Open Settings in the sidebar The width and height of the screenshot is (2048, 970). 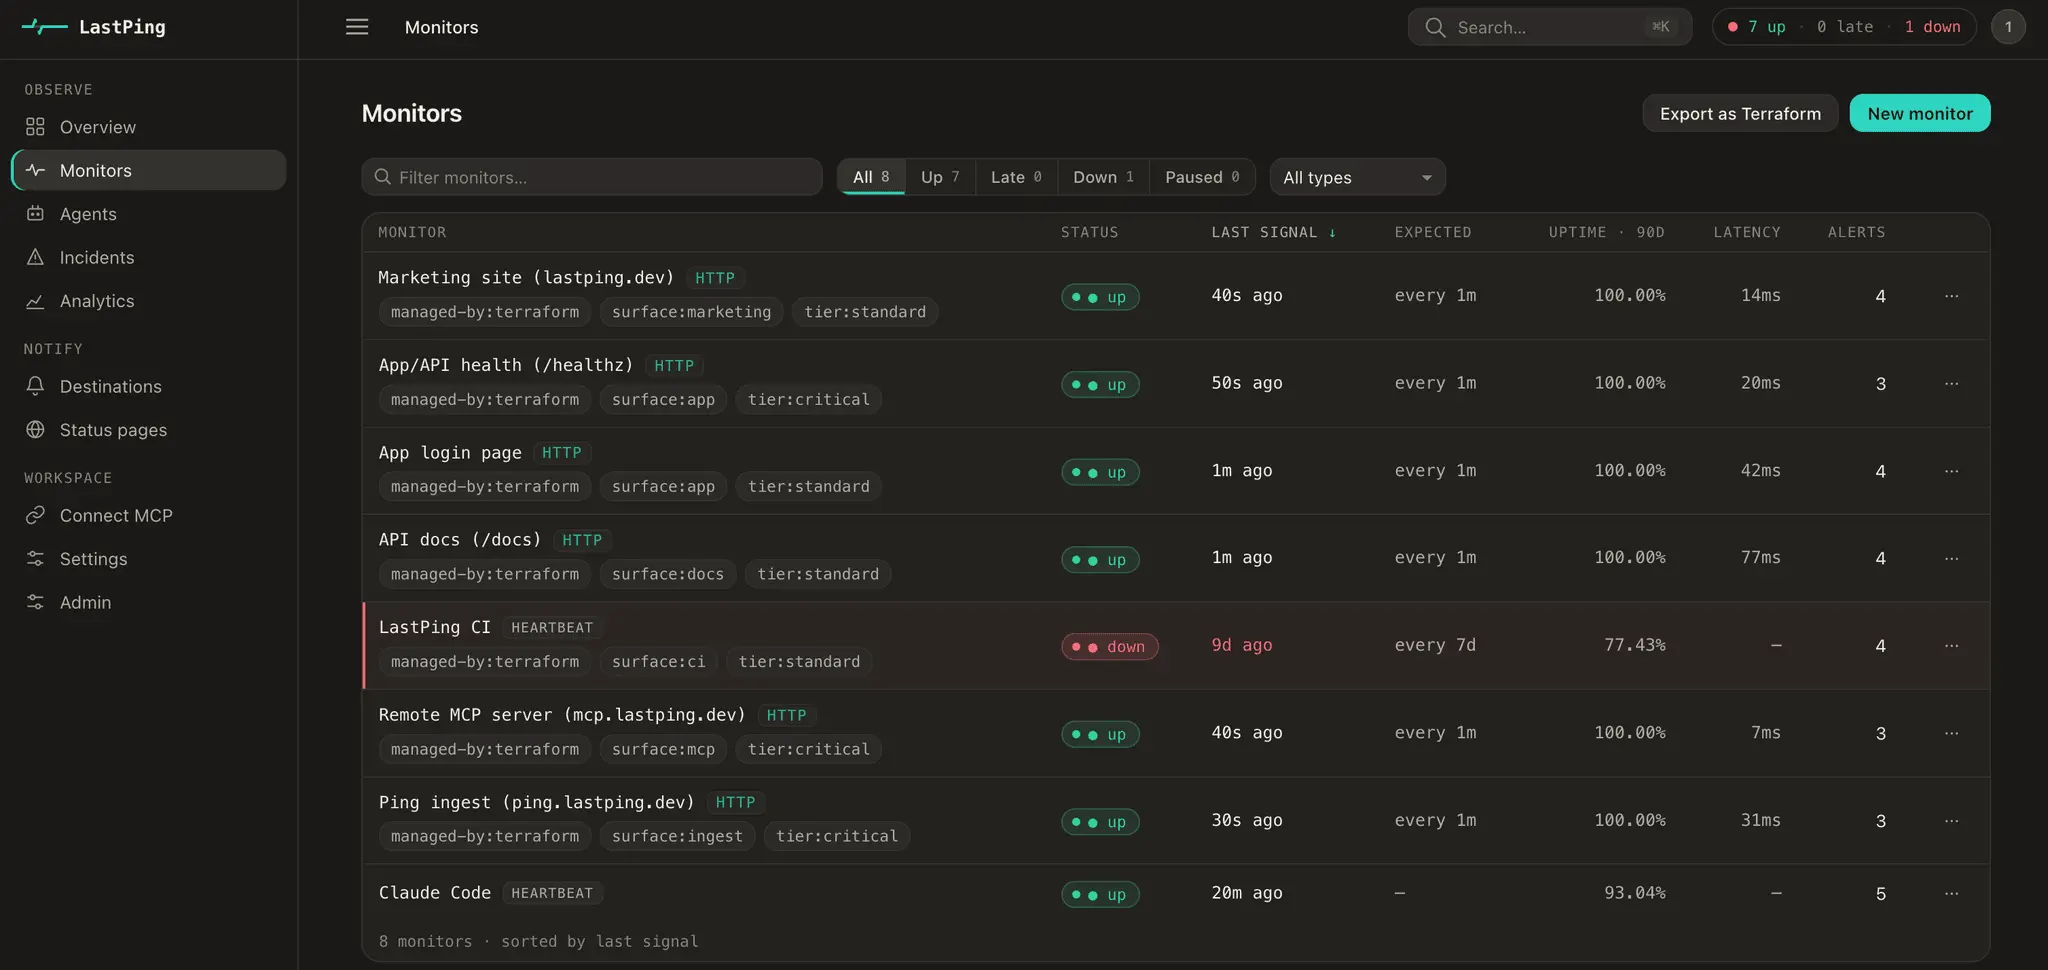(148, 559)
